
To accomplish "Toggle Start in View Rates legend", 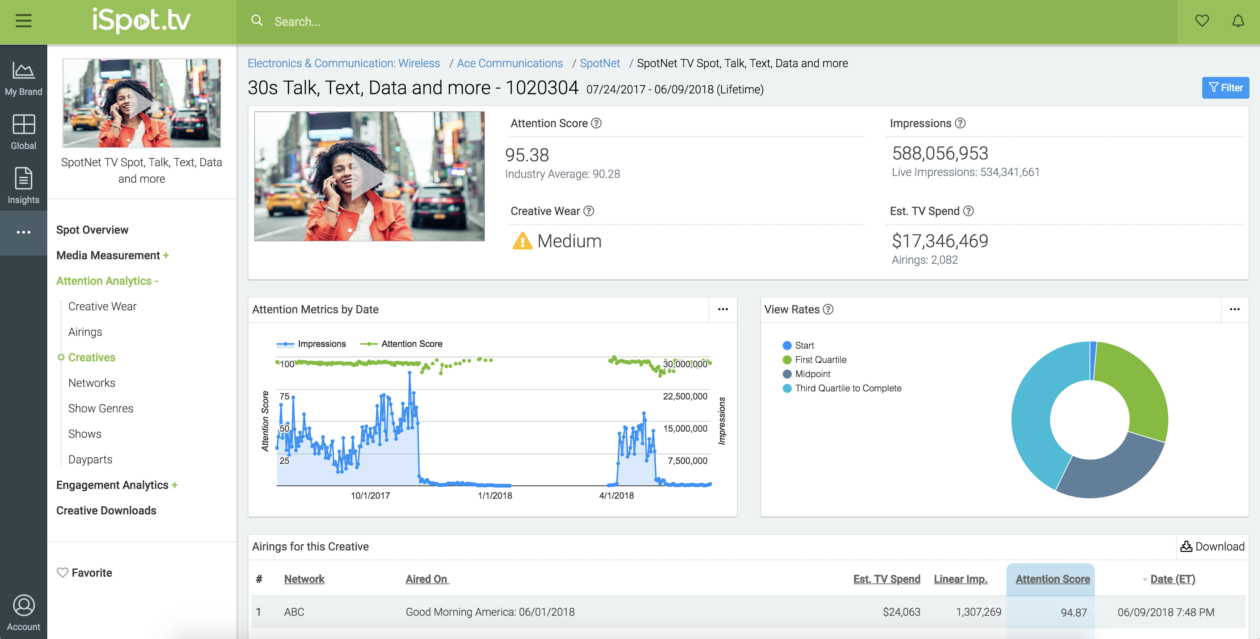I will pos(799,346).
